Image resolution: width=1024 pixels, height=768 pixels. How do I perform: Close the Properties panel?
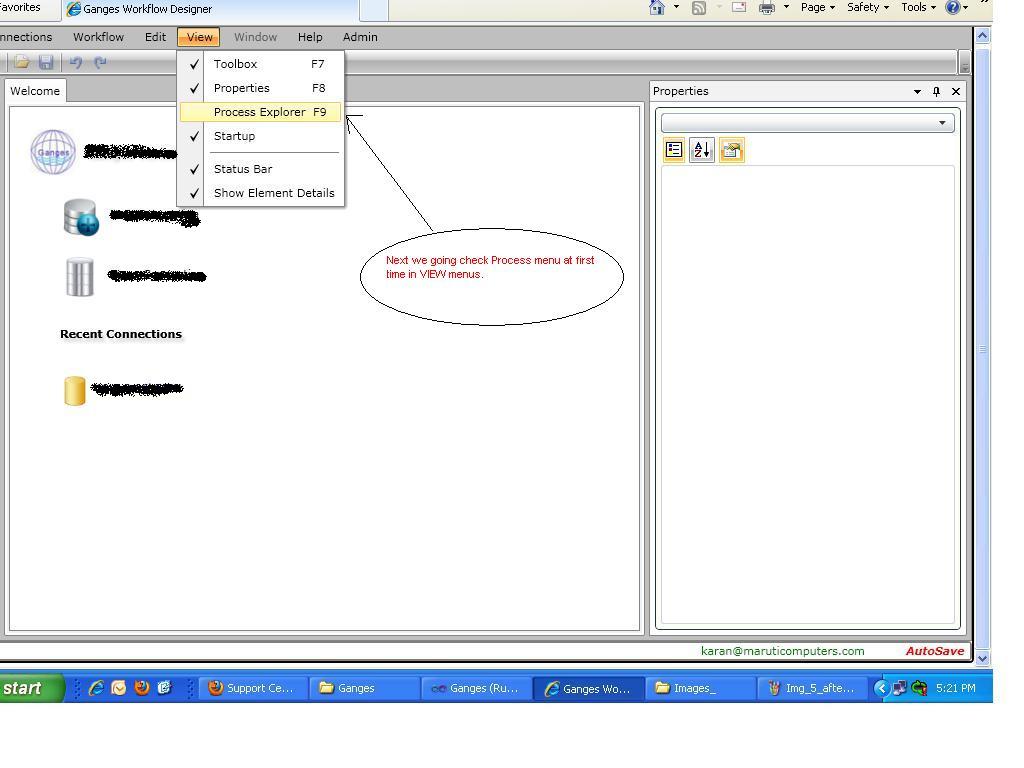[956, 91]
